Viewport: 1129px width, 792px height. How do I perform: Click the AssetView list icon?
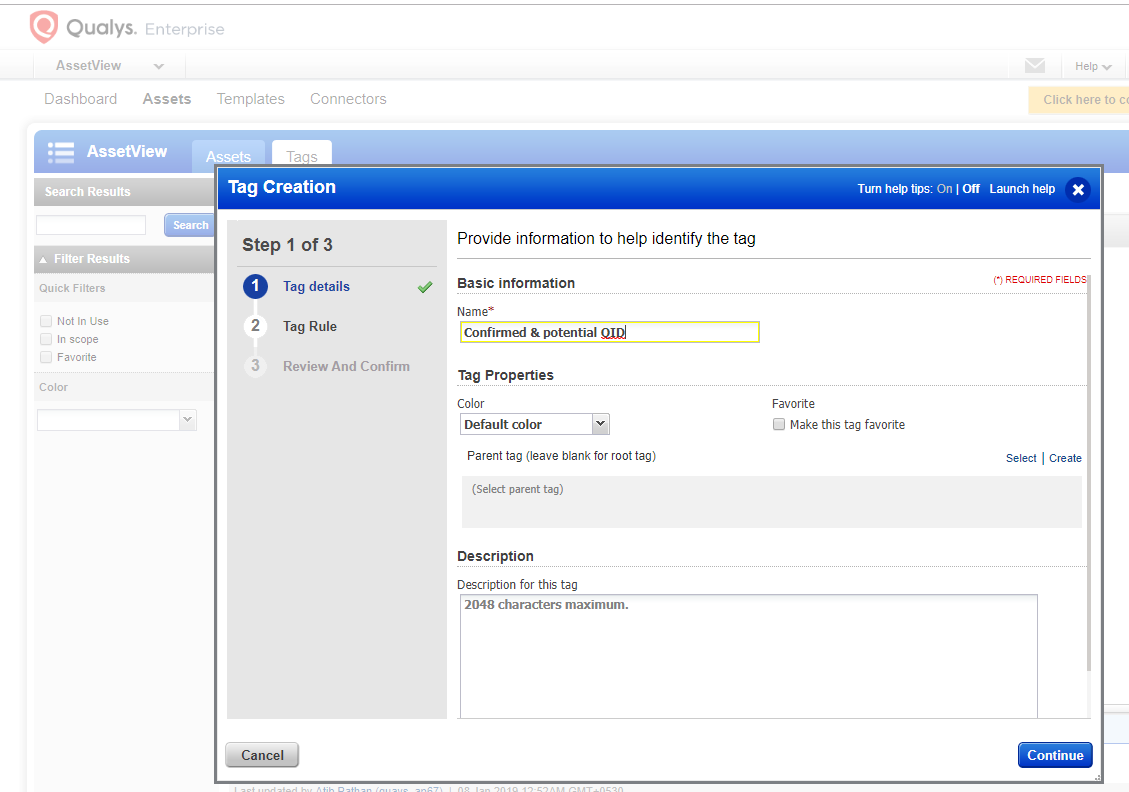click(x=60, y=151)
